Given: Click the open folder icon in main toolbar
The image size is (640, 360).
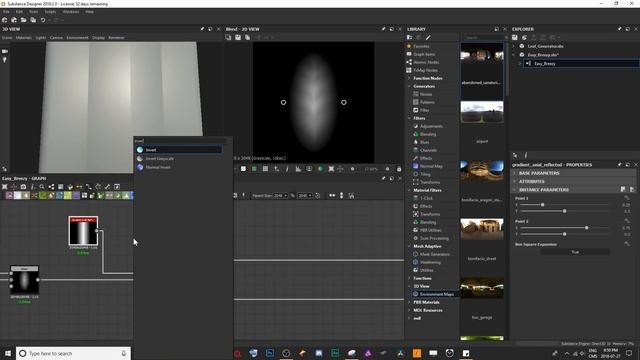Looking at the screenshot, I should click(x=24, y=20).
